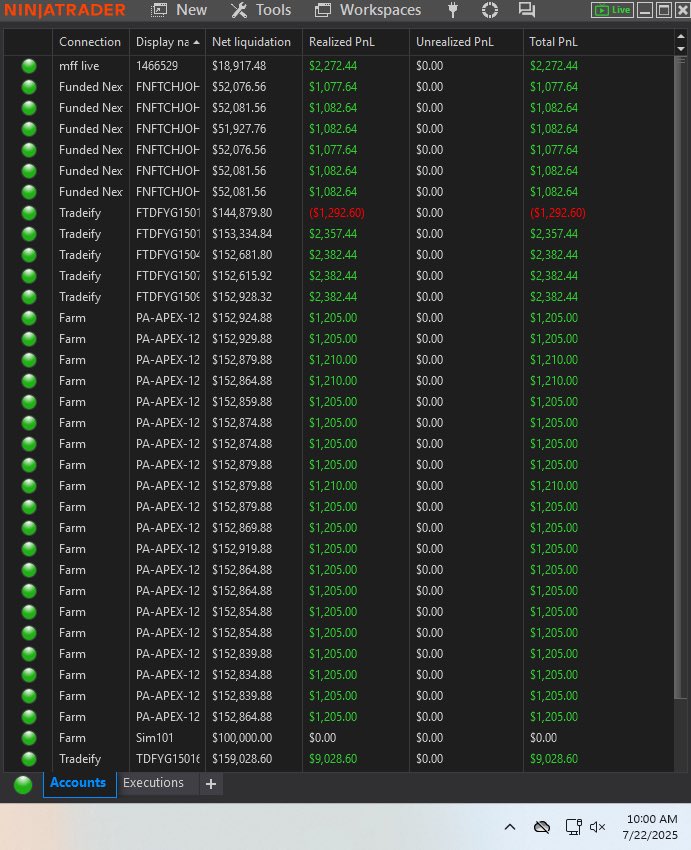Sort by the Connection column header
This screenshot has width=691, height=850.
tap(90, 42)
